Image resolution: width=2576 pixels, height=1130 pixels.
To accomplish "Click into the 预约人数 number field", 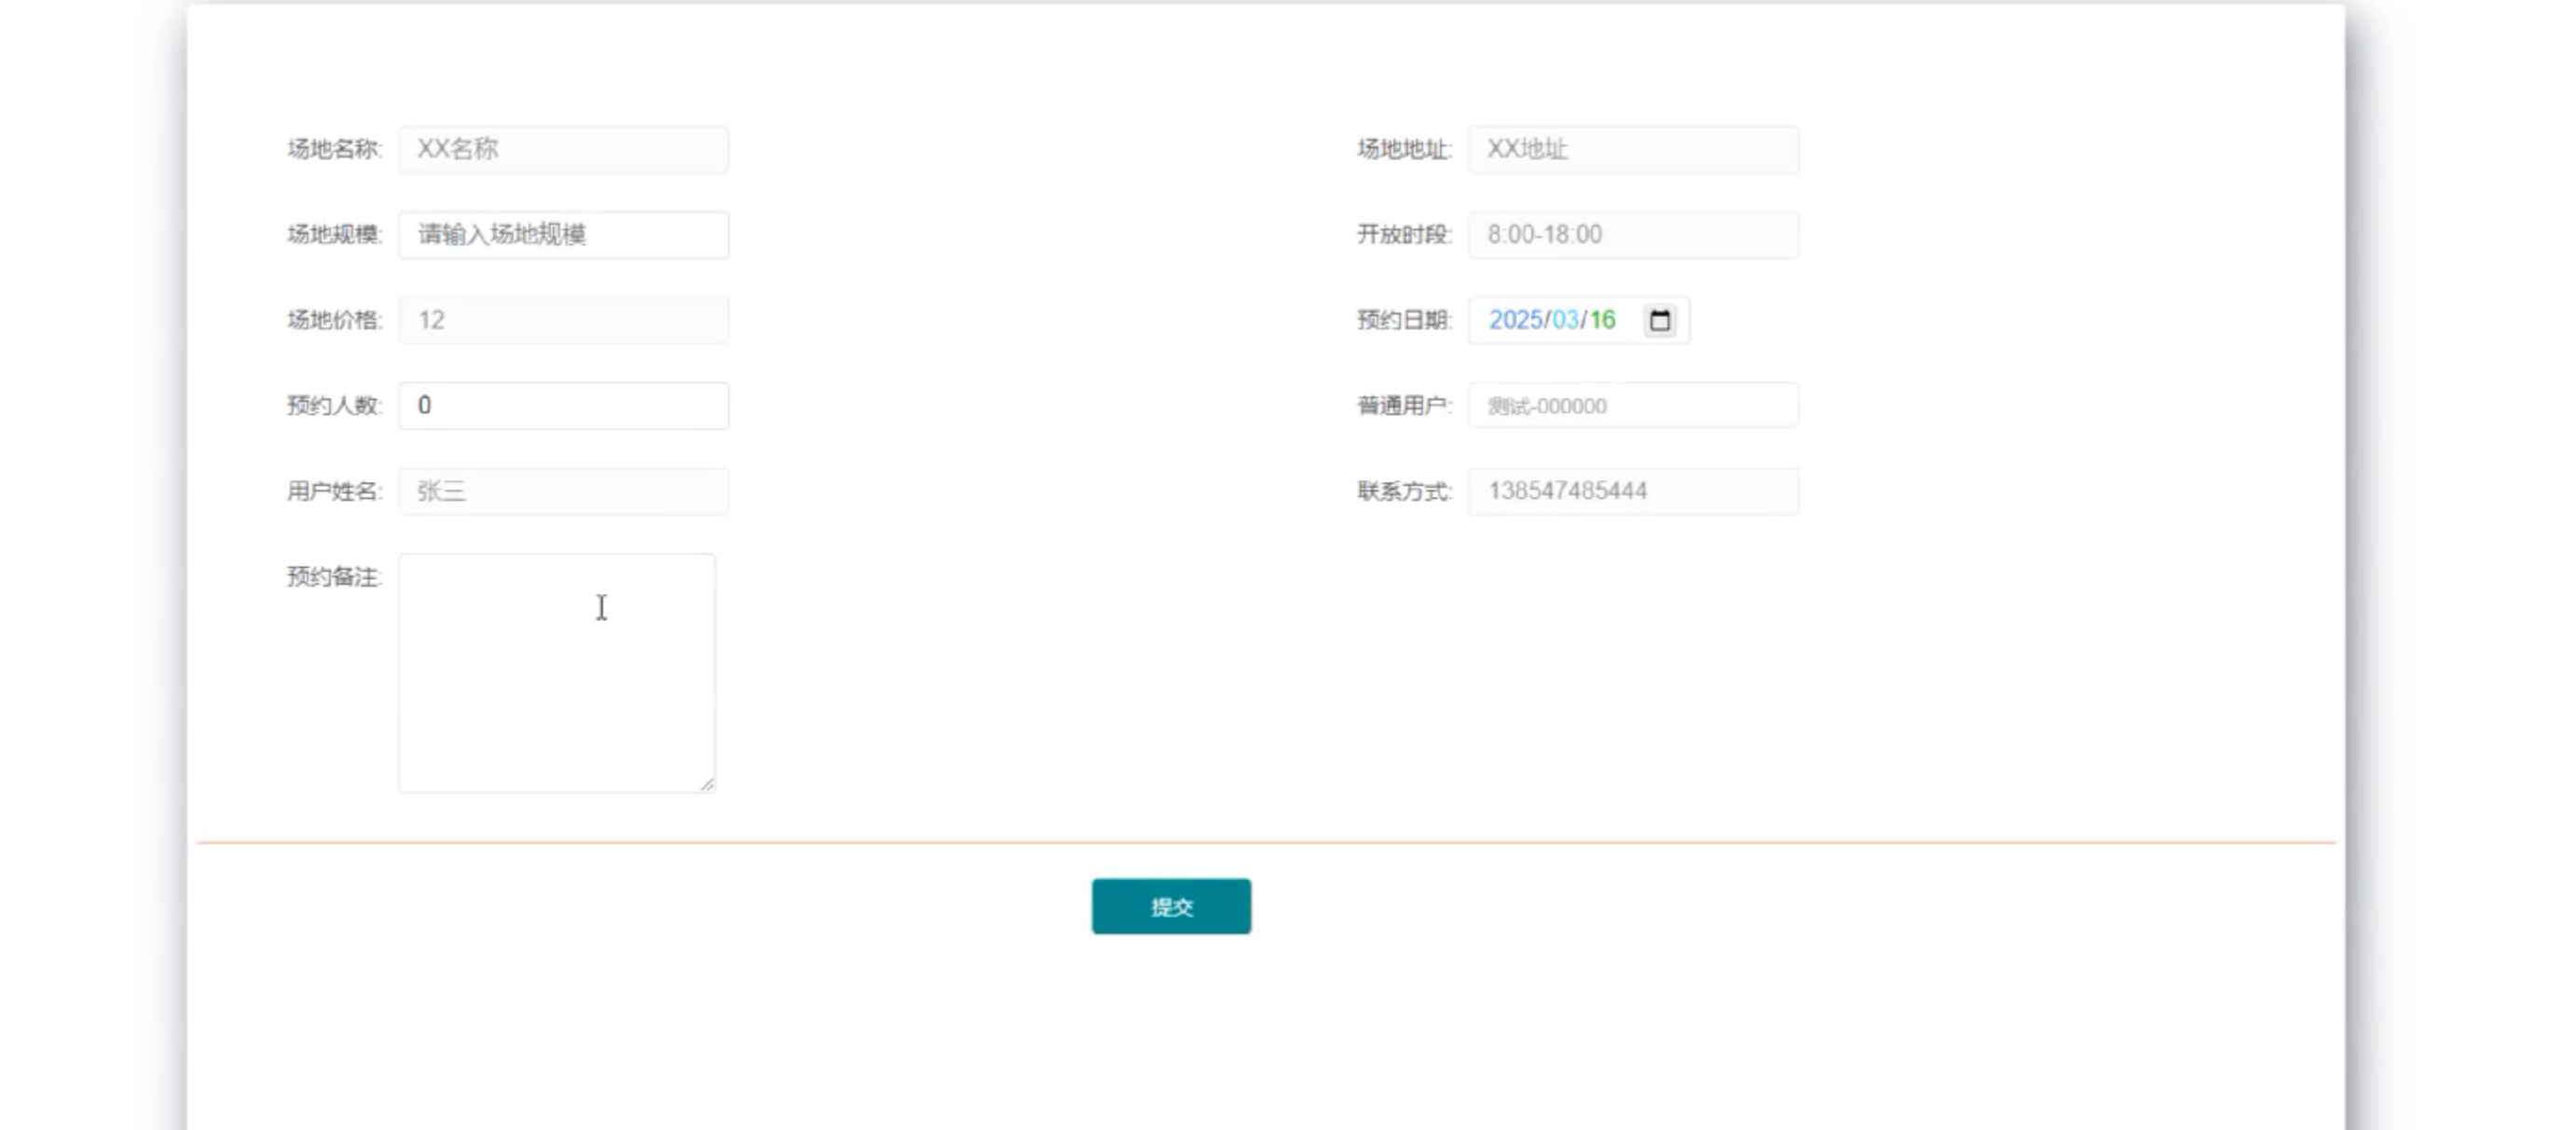I will point(563,406).
